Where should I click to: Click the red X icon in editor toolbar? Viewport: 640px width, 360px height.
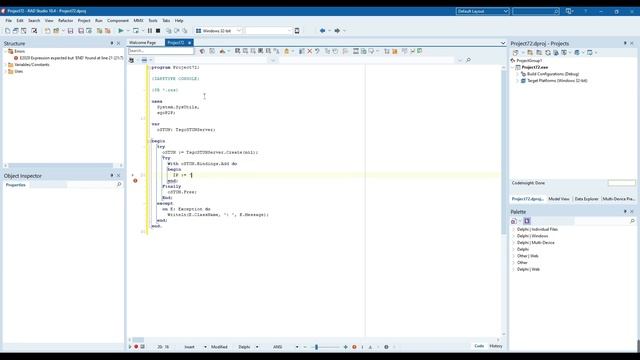(x=310, y=51)
